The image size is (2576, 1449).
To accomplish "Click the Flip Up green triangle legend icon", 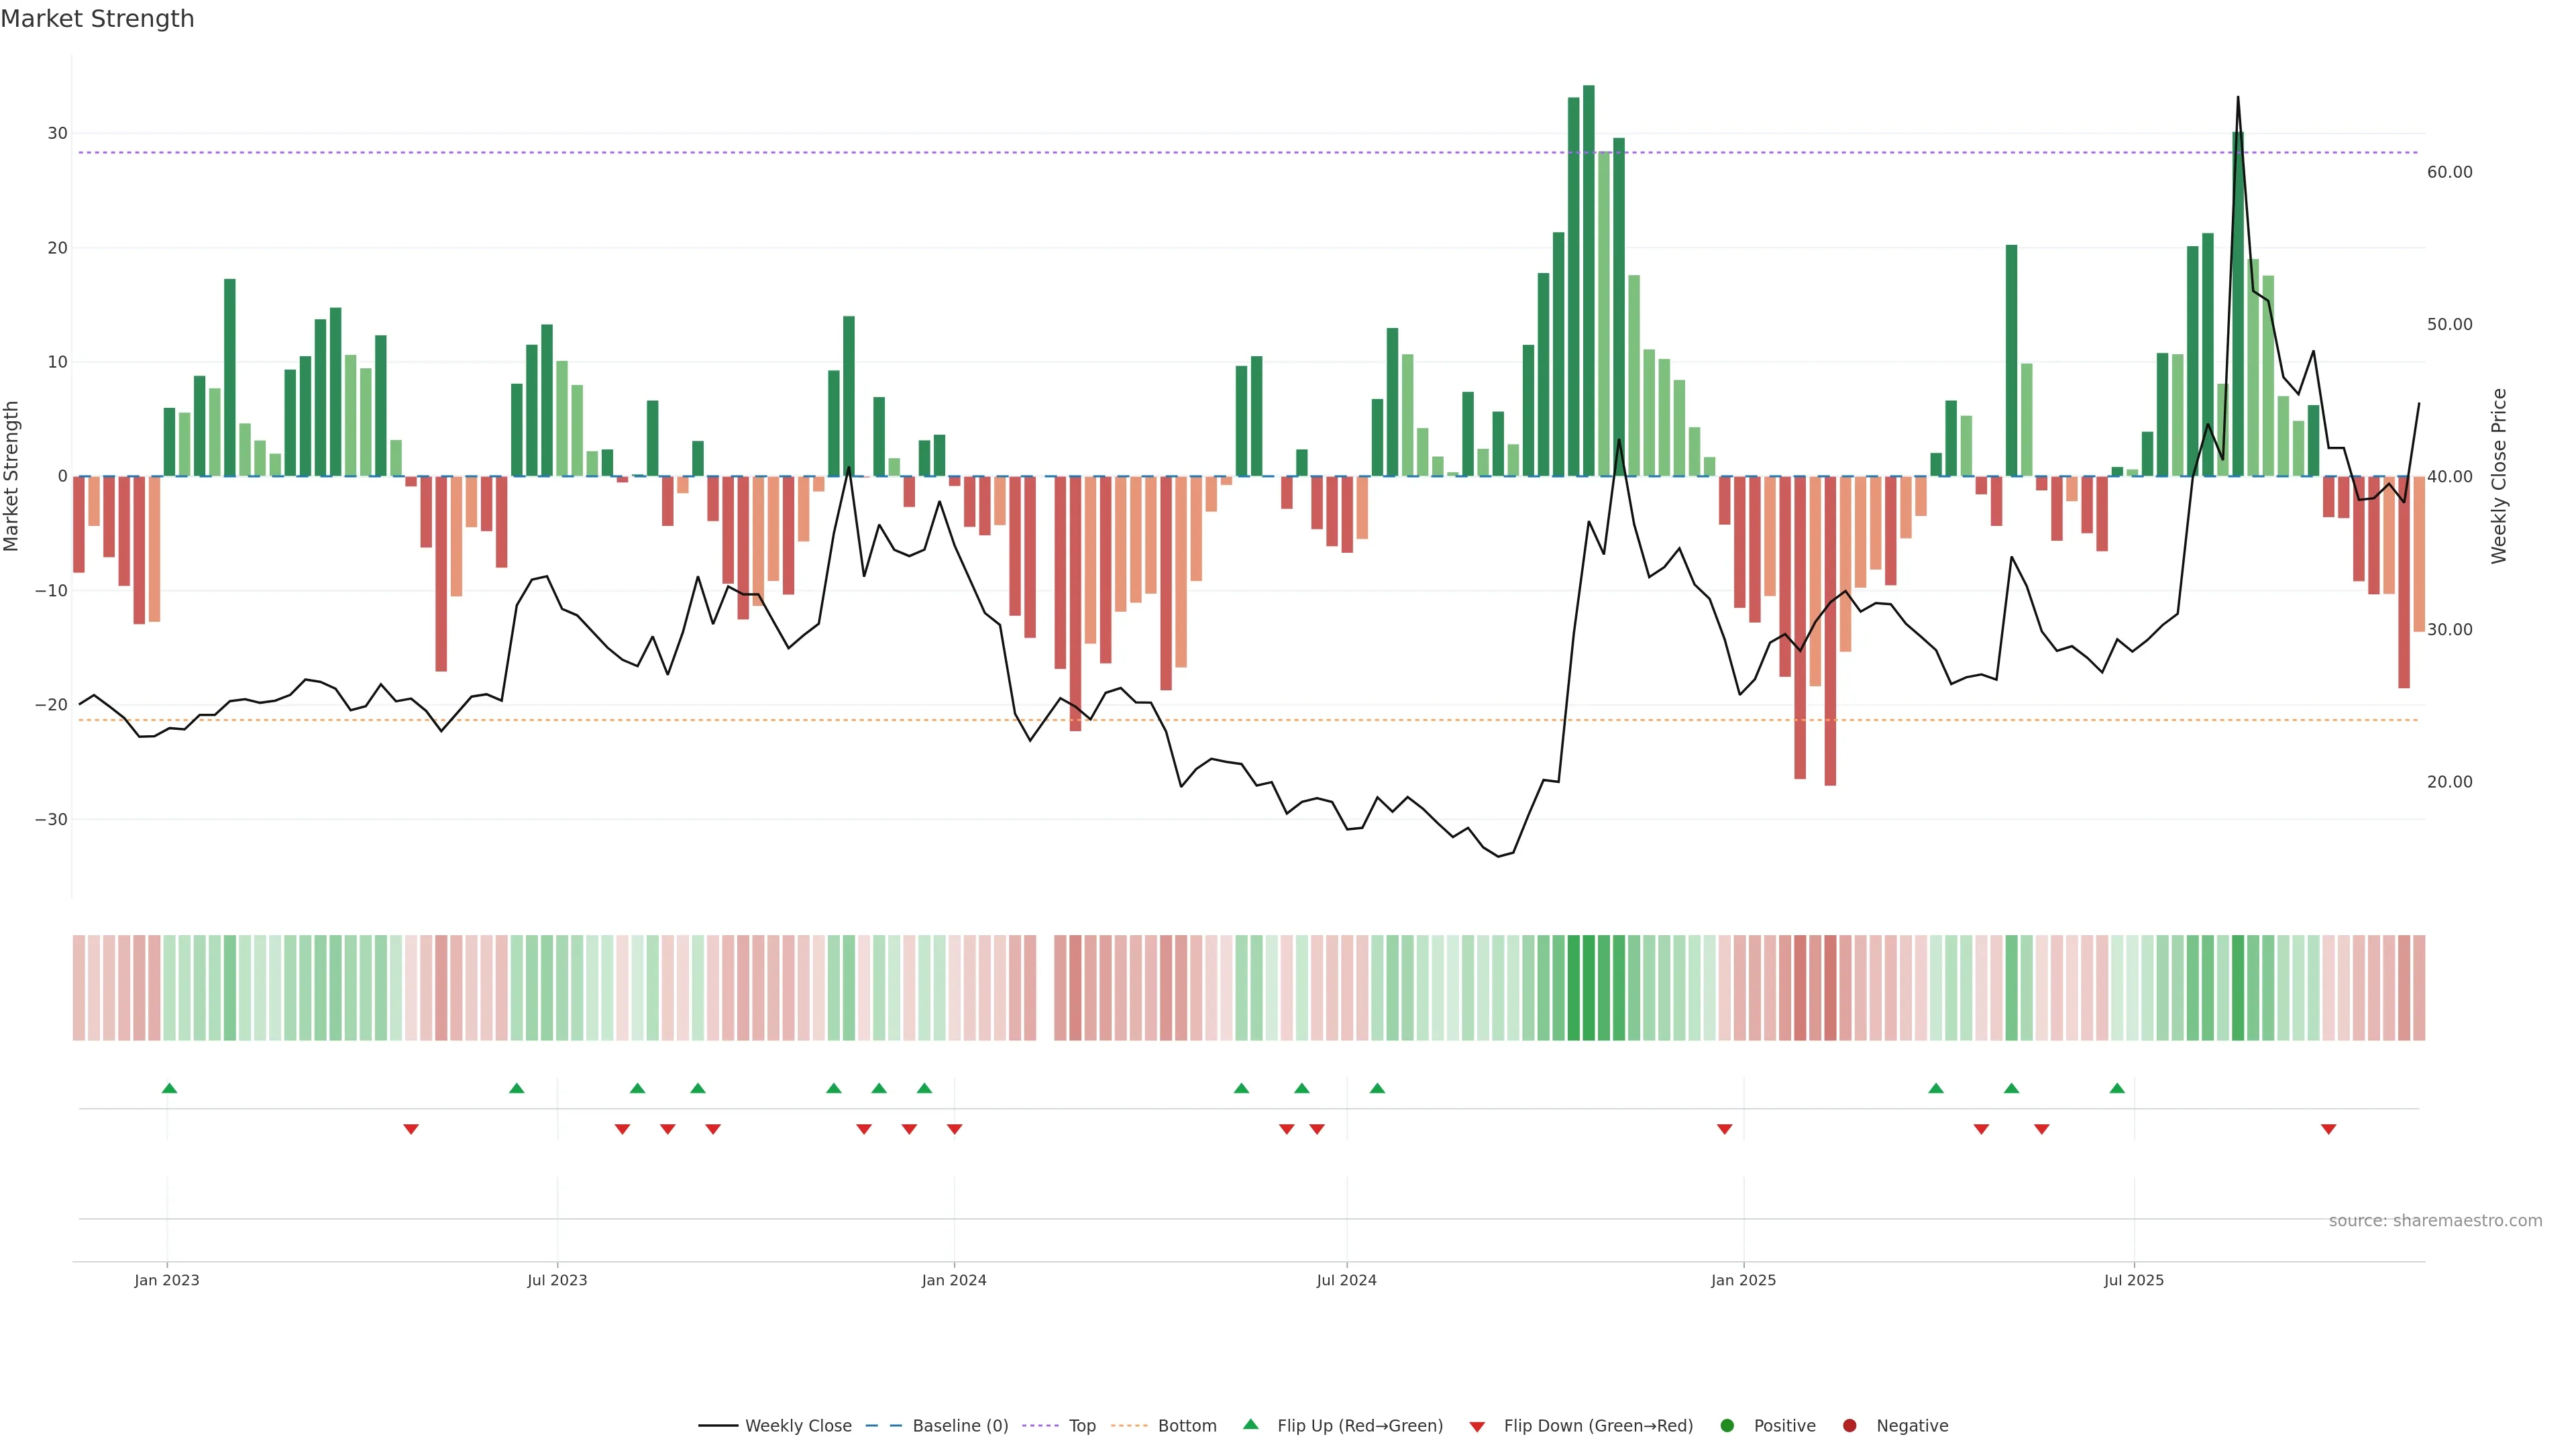I will point(1250,1424).
